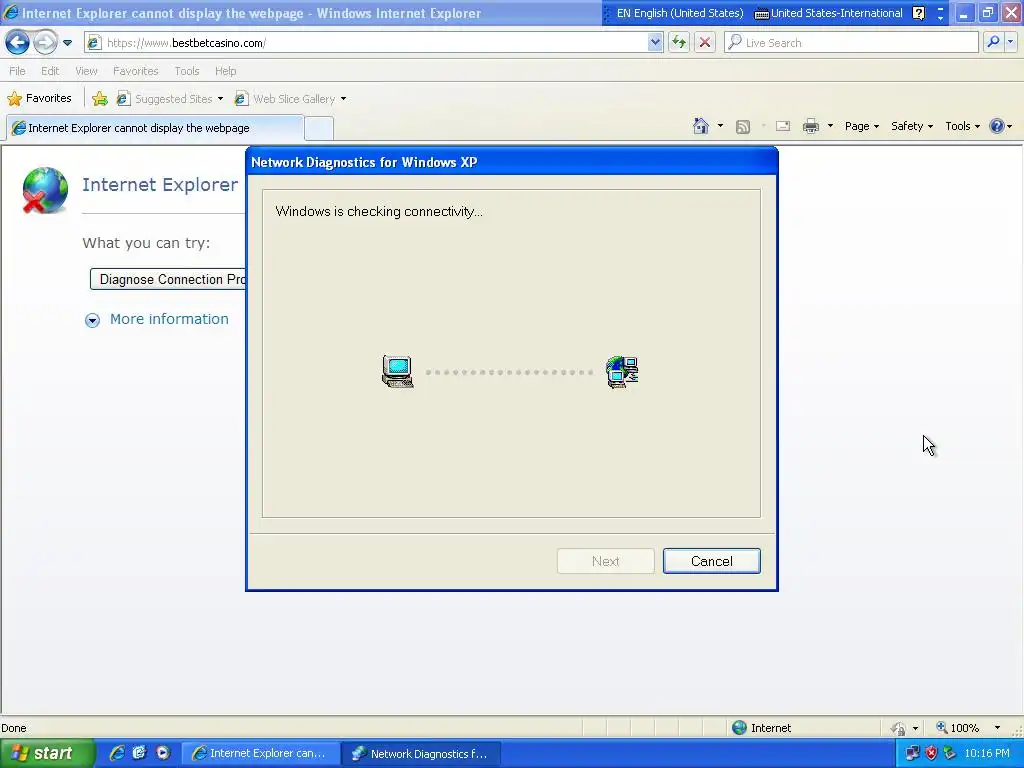Click the network globe computers icon
Image resolution: width=1024 pixels, height=768 pixels.
pos(622,372)
